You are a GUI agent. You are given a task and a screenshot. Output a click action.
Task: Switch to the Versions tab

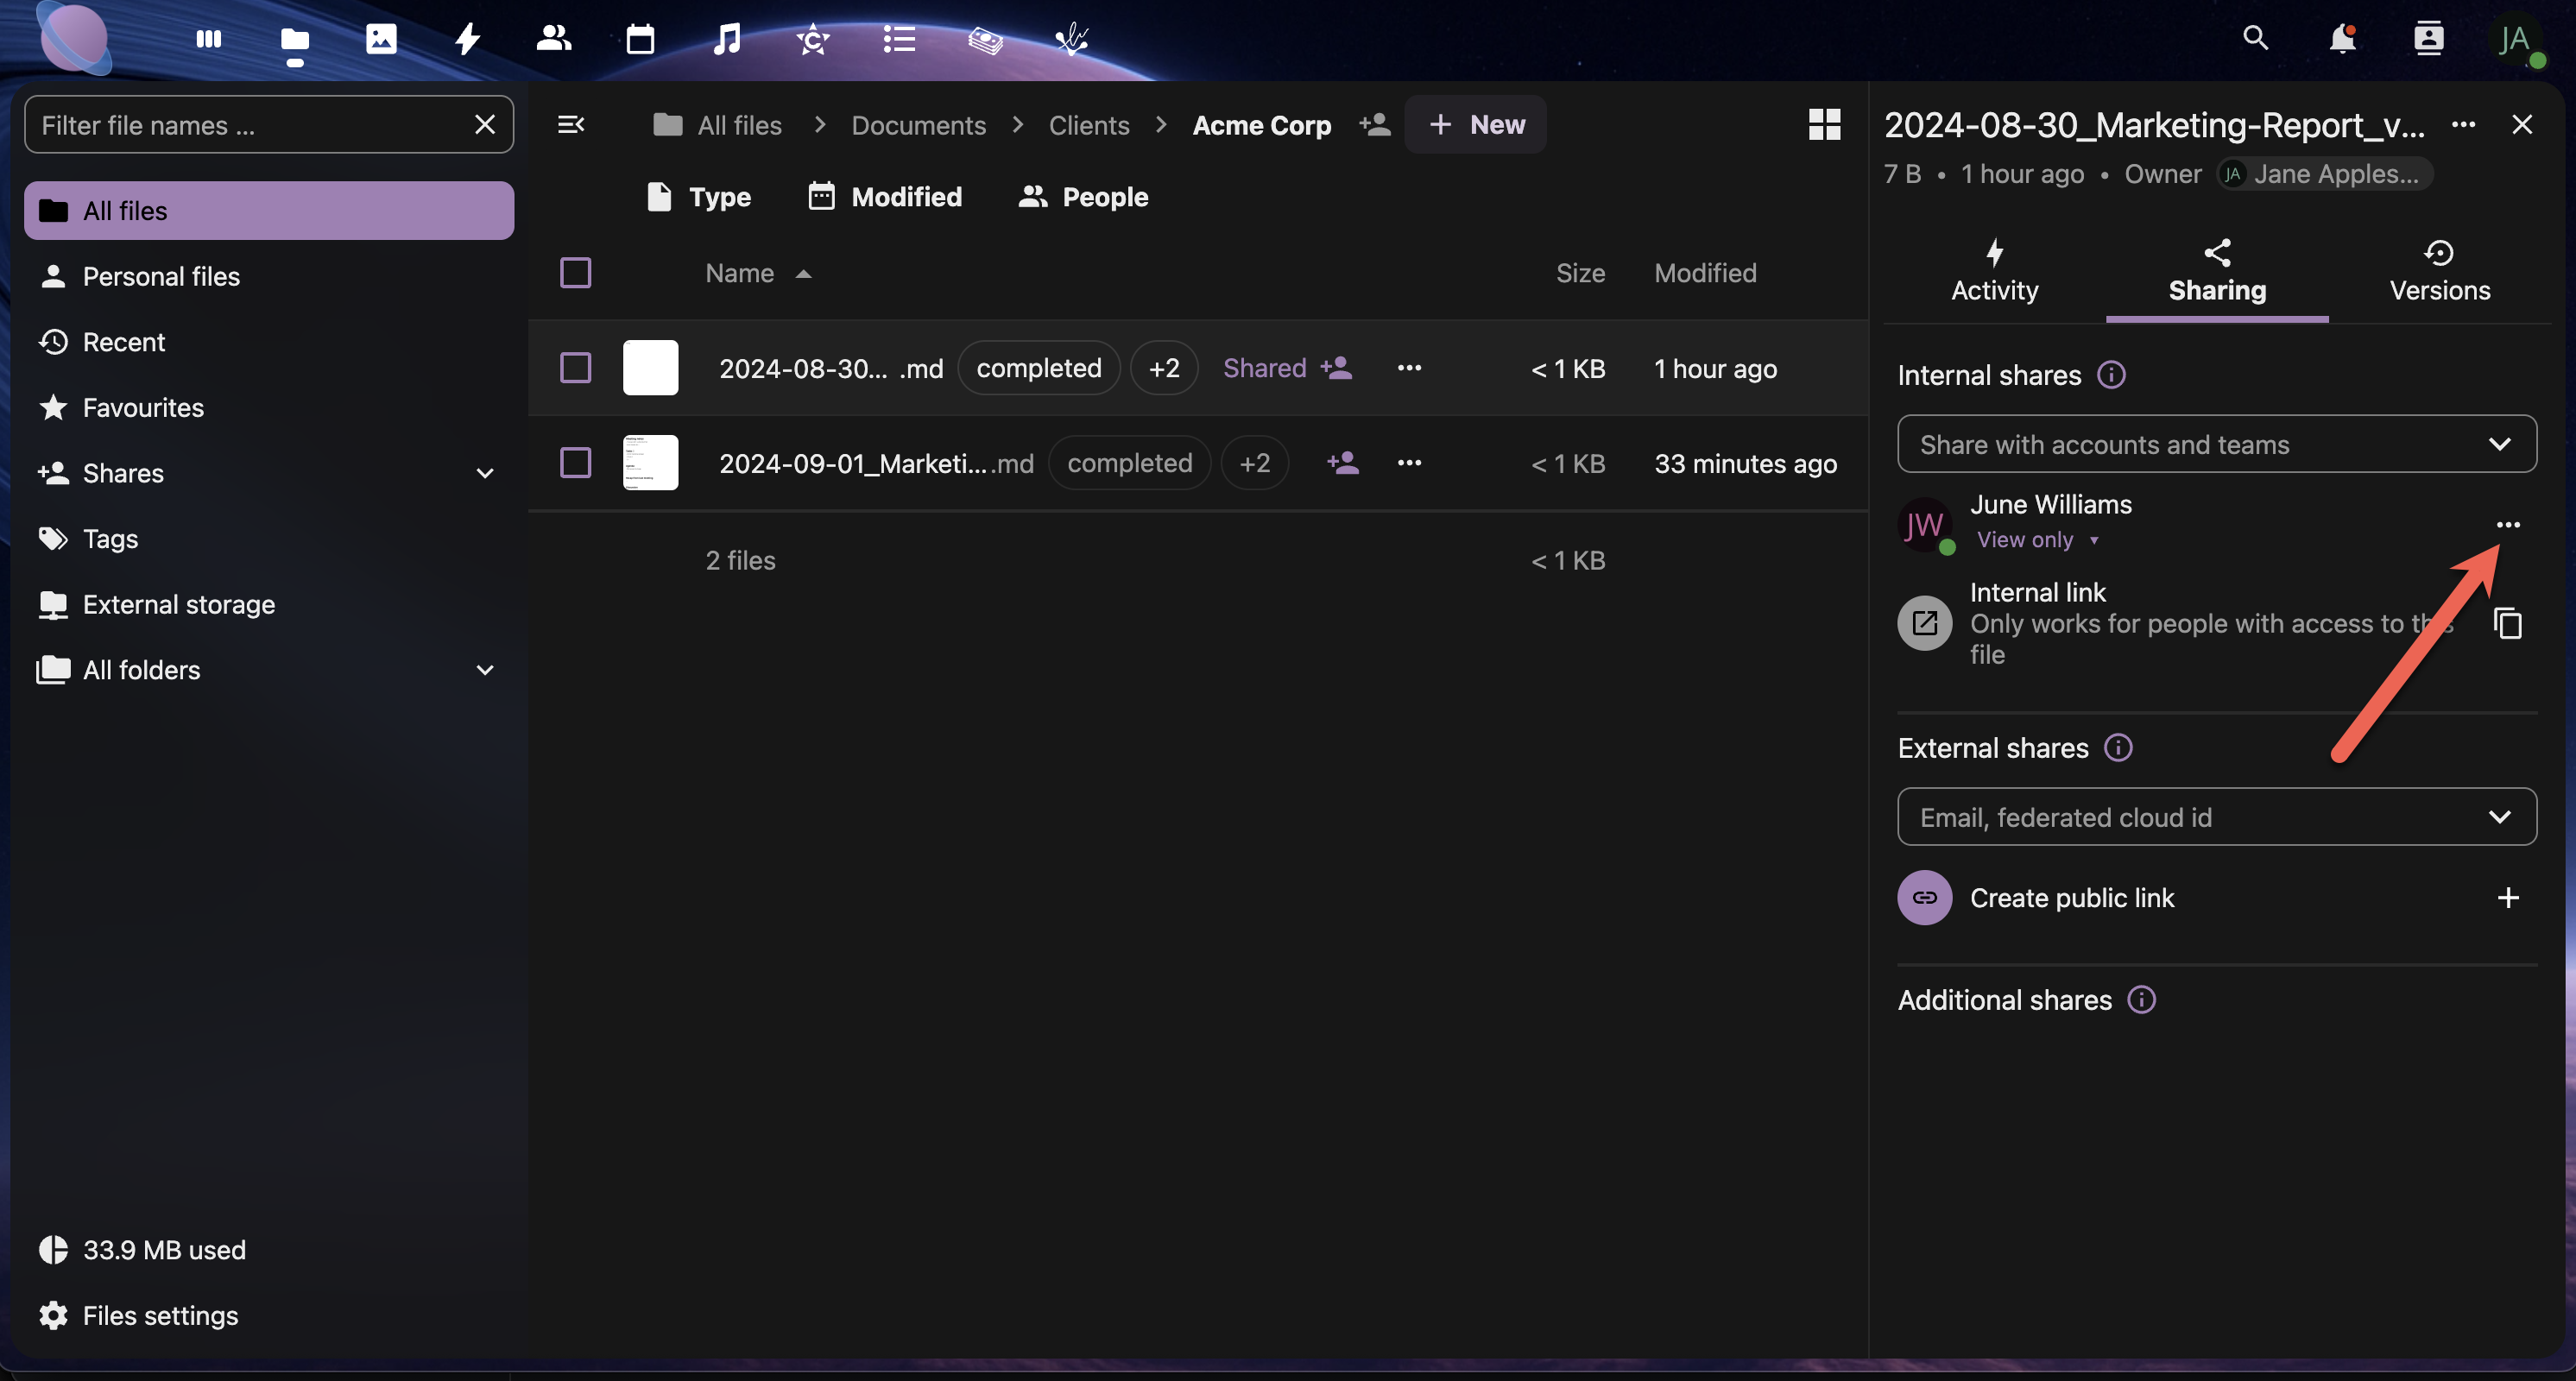2439,271
